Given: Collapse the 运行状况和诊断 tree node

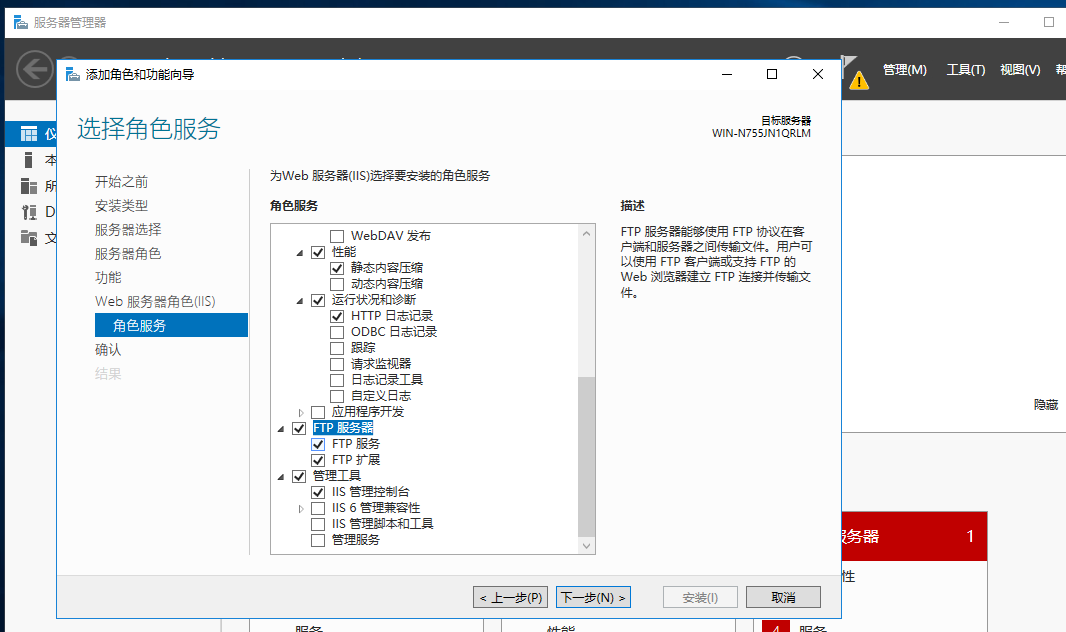Looking at the screenshot, I should tap(300, 300).
